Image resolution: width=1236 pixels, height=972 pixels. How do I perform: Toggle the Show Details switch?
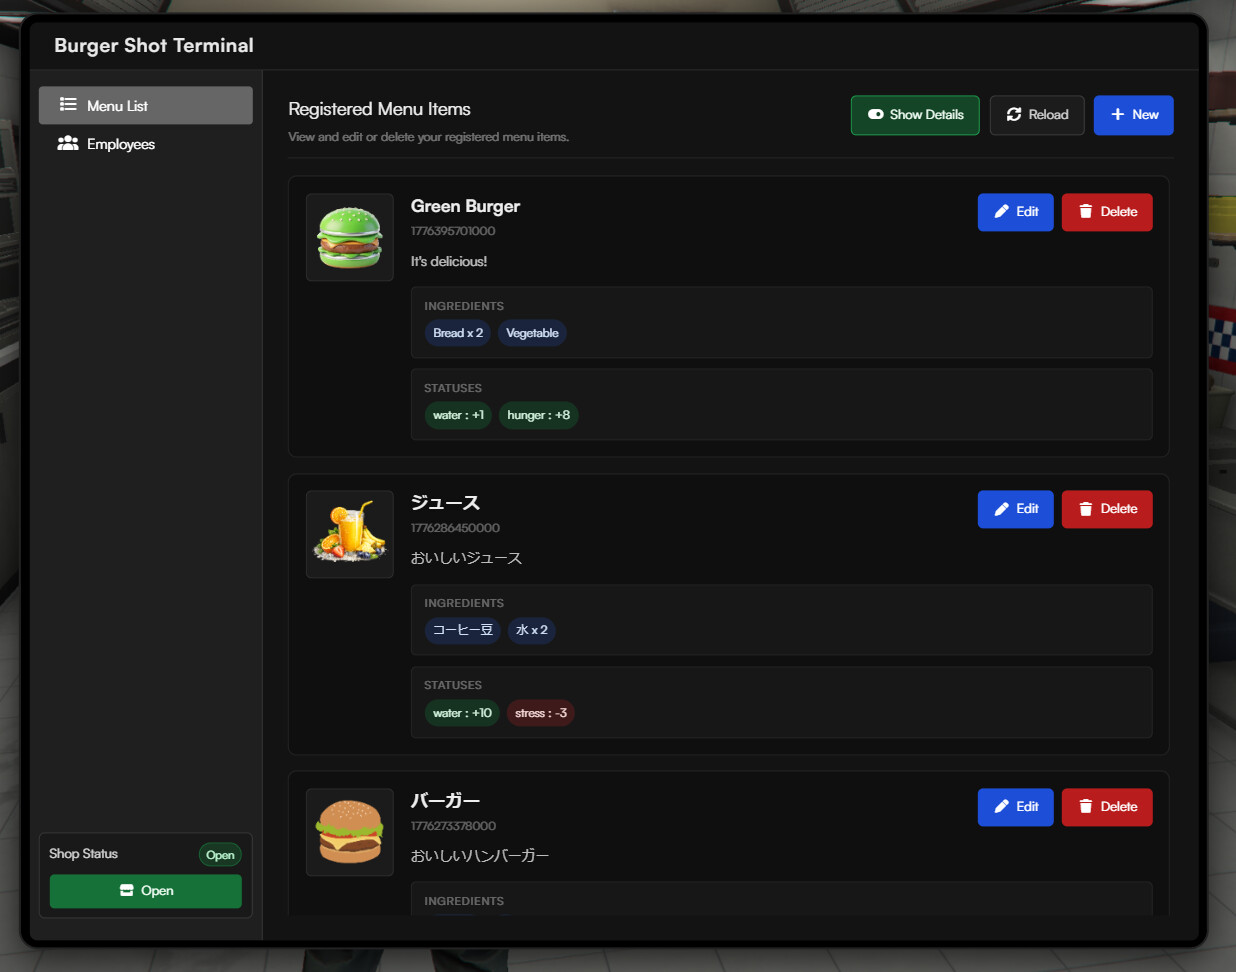coord(915,115)
